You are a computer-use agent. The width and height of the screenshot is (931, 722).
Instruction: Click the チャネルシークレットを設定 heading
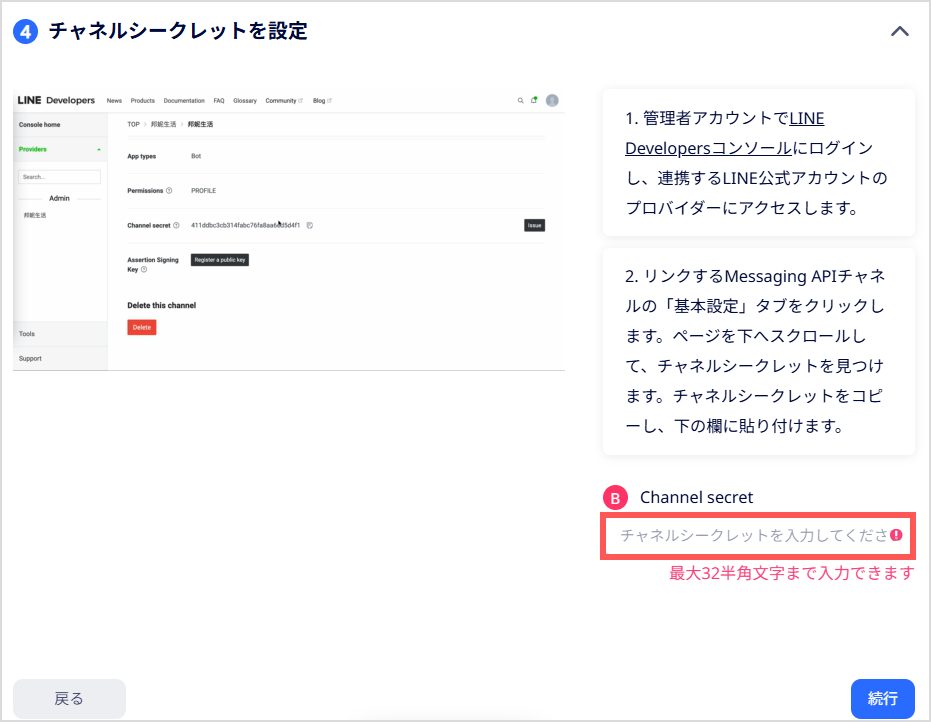178,31
